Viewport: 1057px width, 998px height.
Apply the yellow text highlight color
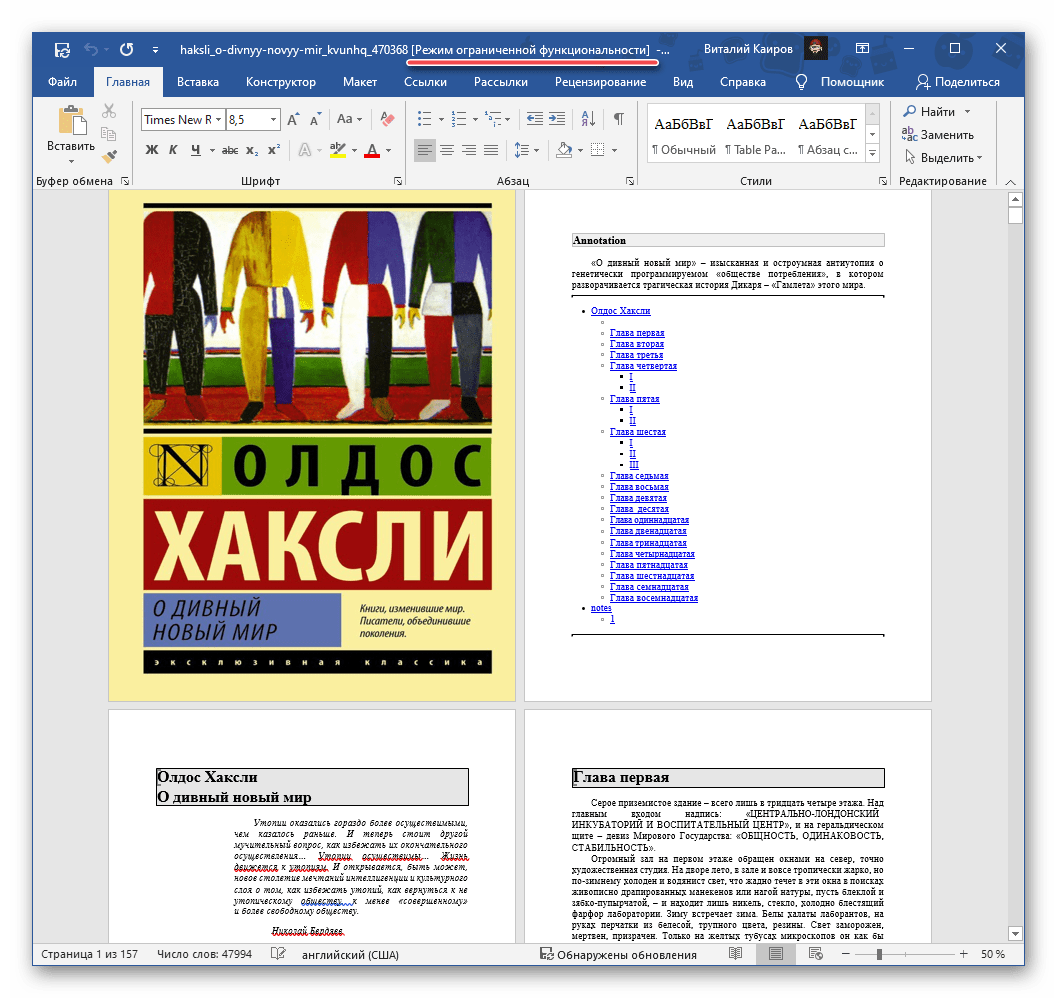coord(338,150)
